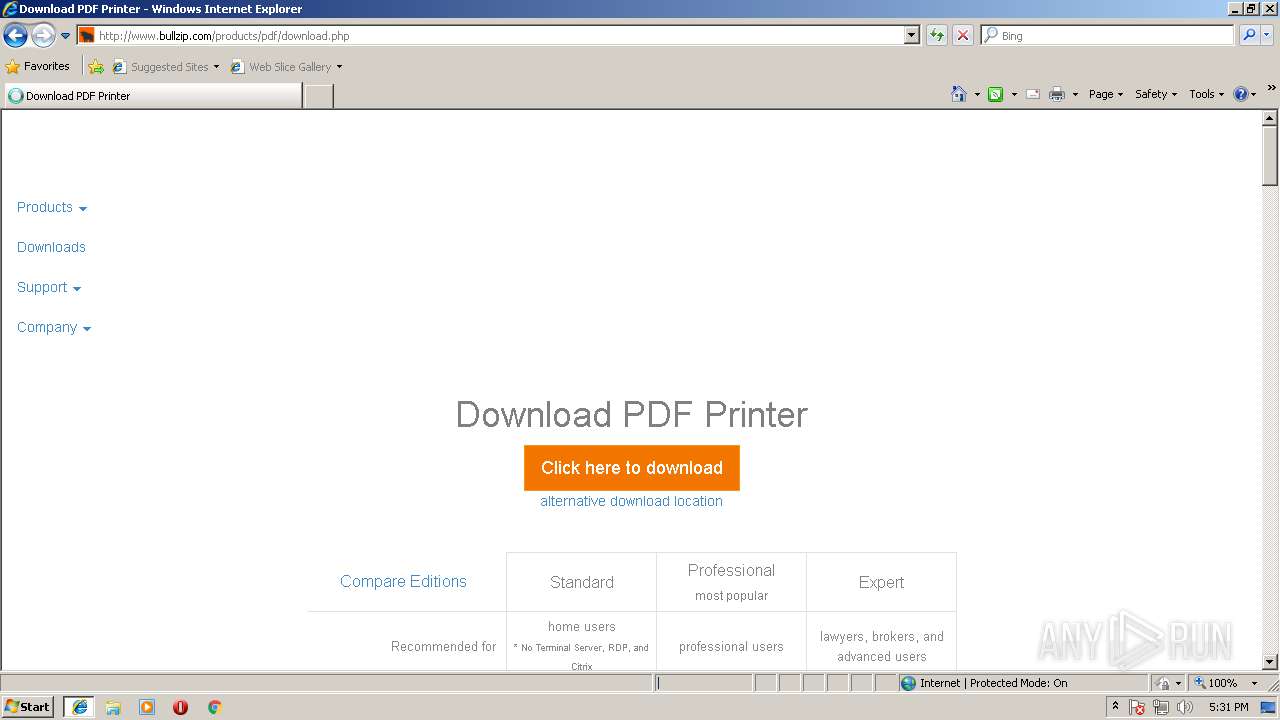Click the Add to Favorites Bar icon
Screen dimensions: 1280x720
[96, 67]
